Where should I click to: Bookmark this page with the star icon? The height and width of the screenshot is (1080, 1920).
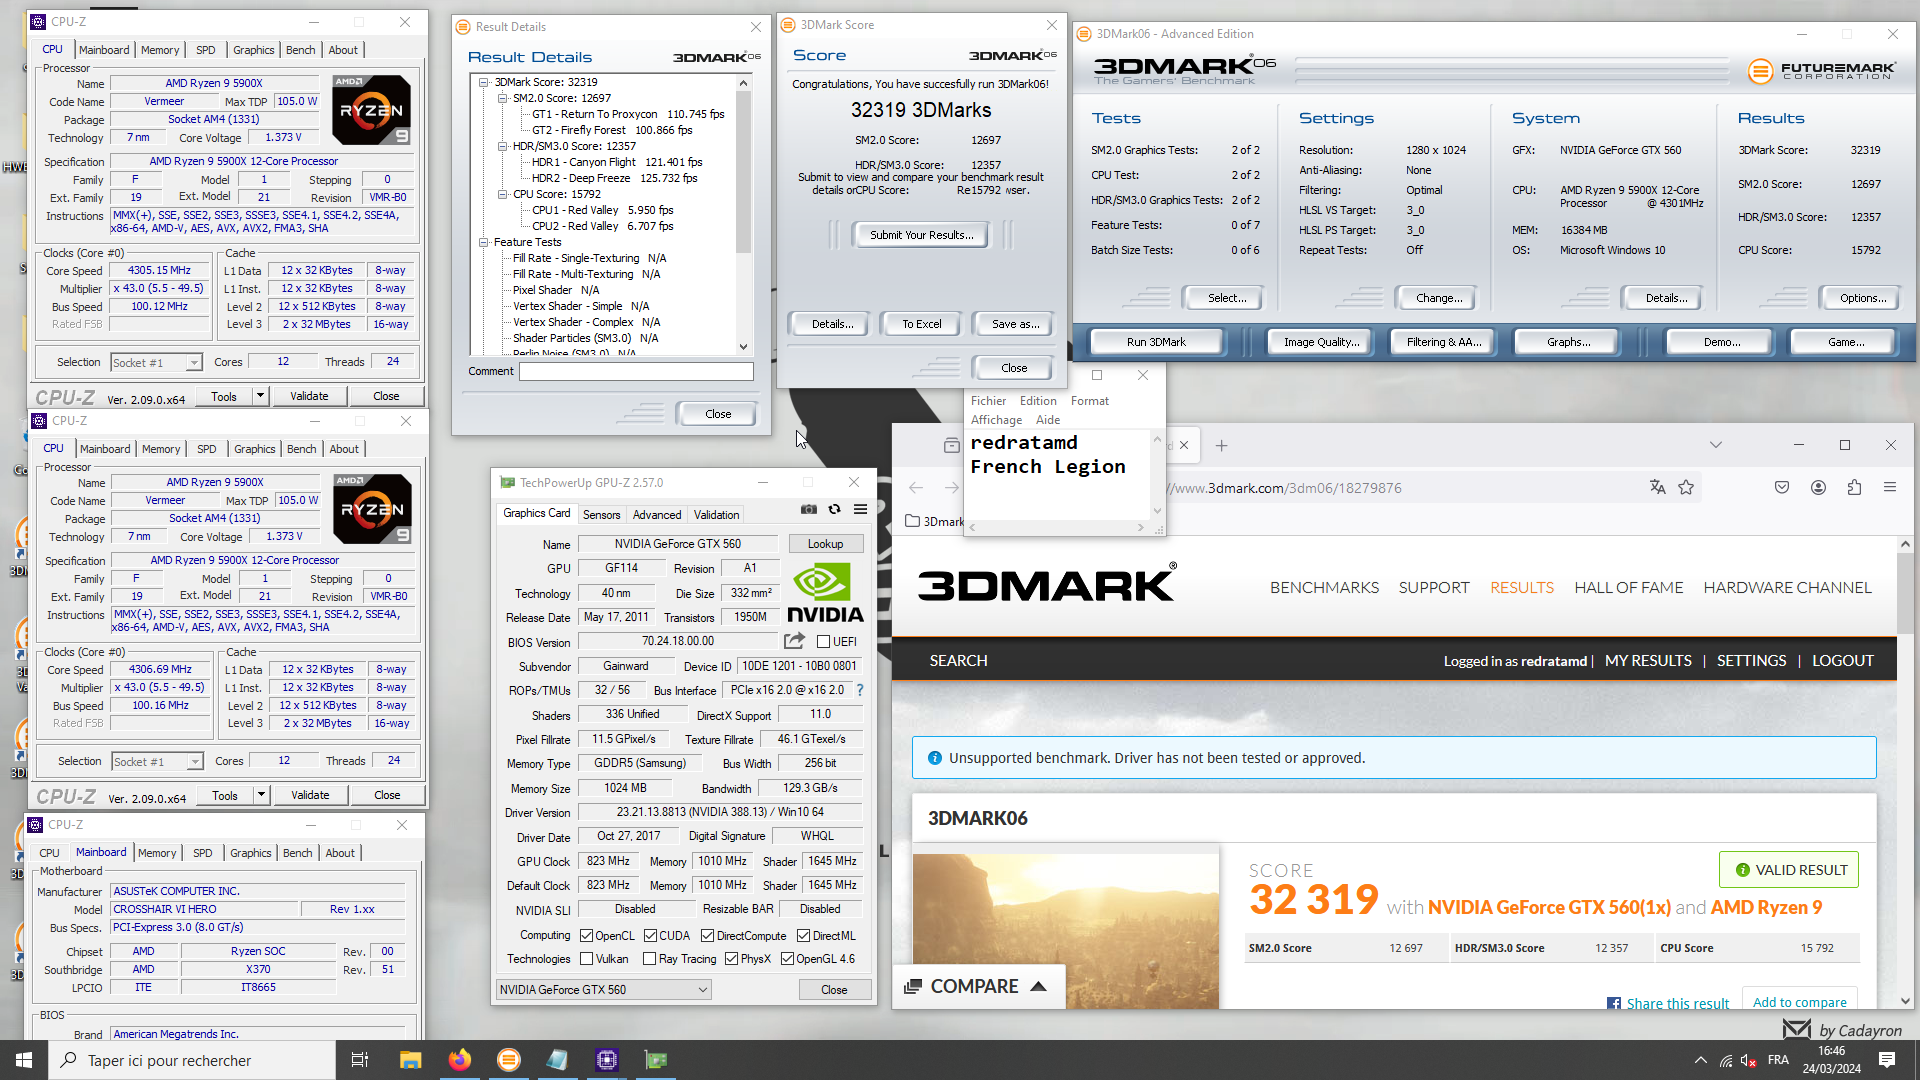pos(1686,487)
